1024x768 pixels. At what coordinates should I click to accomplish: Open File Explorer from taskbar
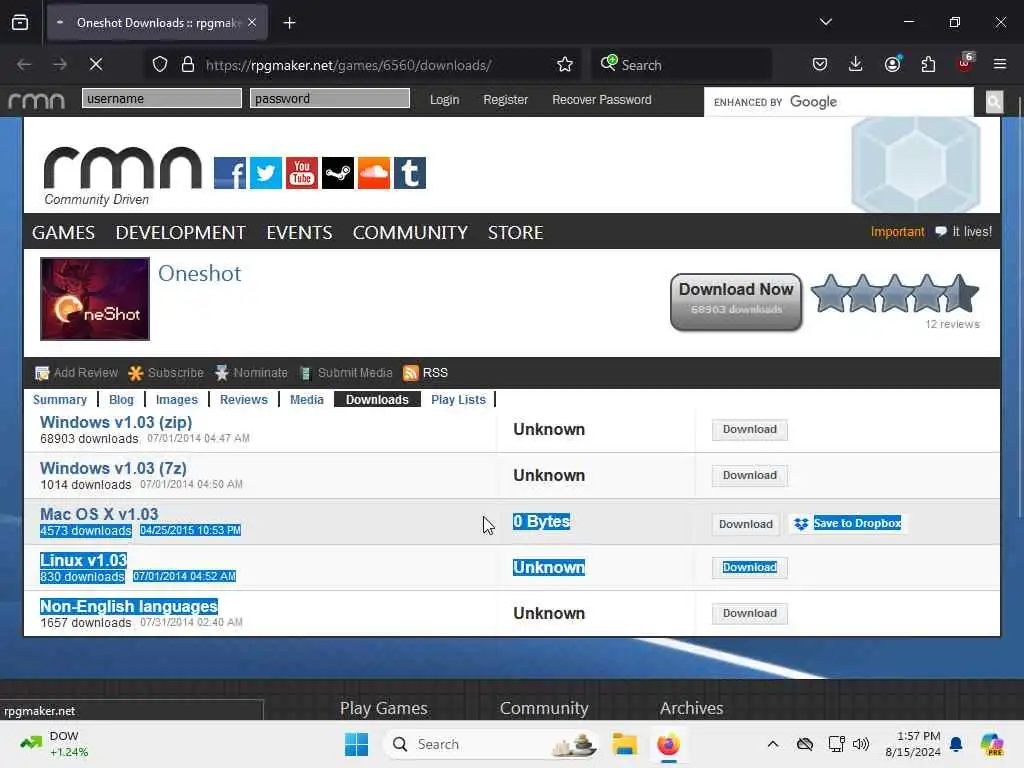[x=624, y=744]
